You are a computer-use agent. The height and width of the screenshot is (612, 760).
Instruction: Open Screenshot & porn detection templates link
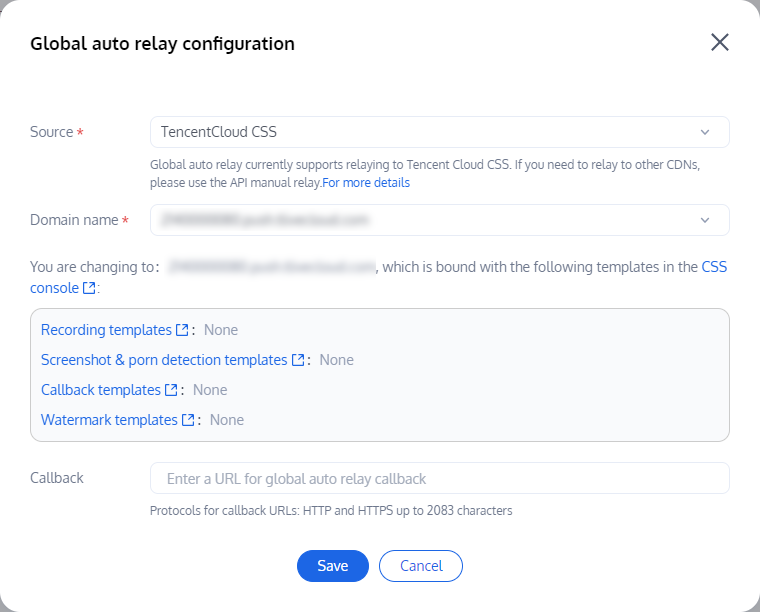coord(164,360)
